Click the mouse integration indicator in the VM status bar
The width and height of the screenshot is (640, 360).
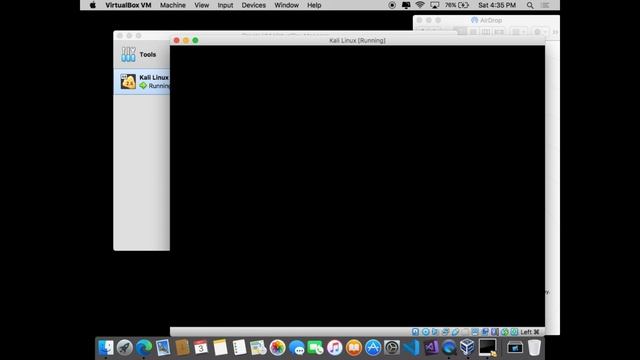tap(504, 332)
